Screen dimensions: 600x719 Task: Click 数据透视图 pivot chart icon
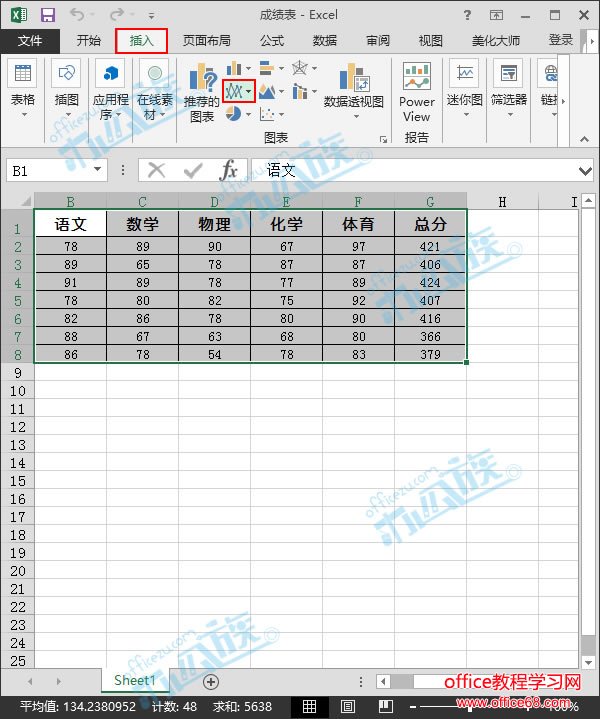354,89
